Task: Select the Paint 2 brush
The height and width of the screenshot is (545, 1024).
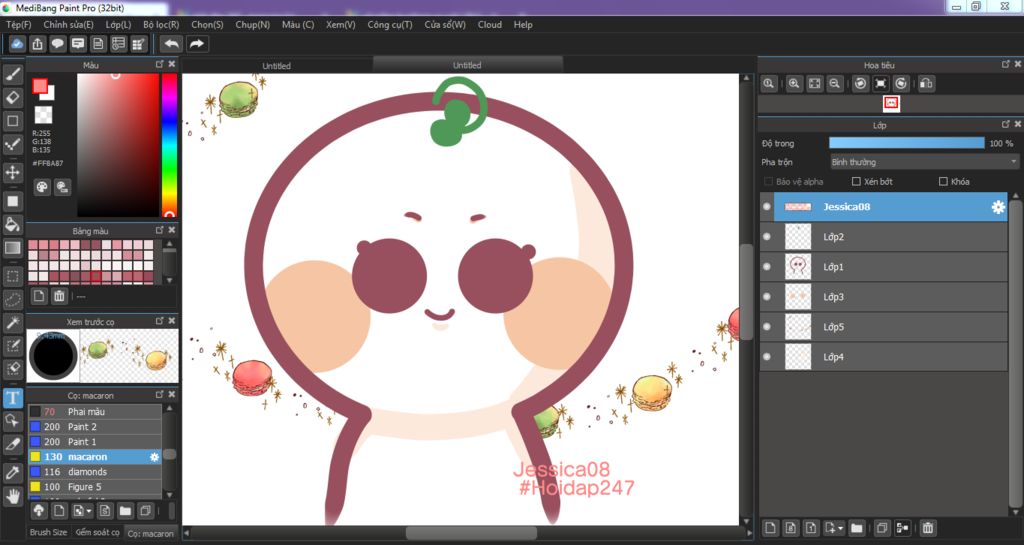Action: click(x=95, y=427)
